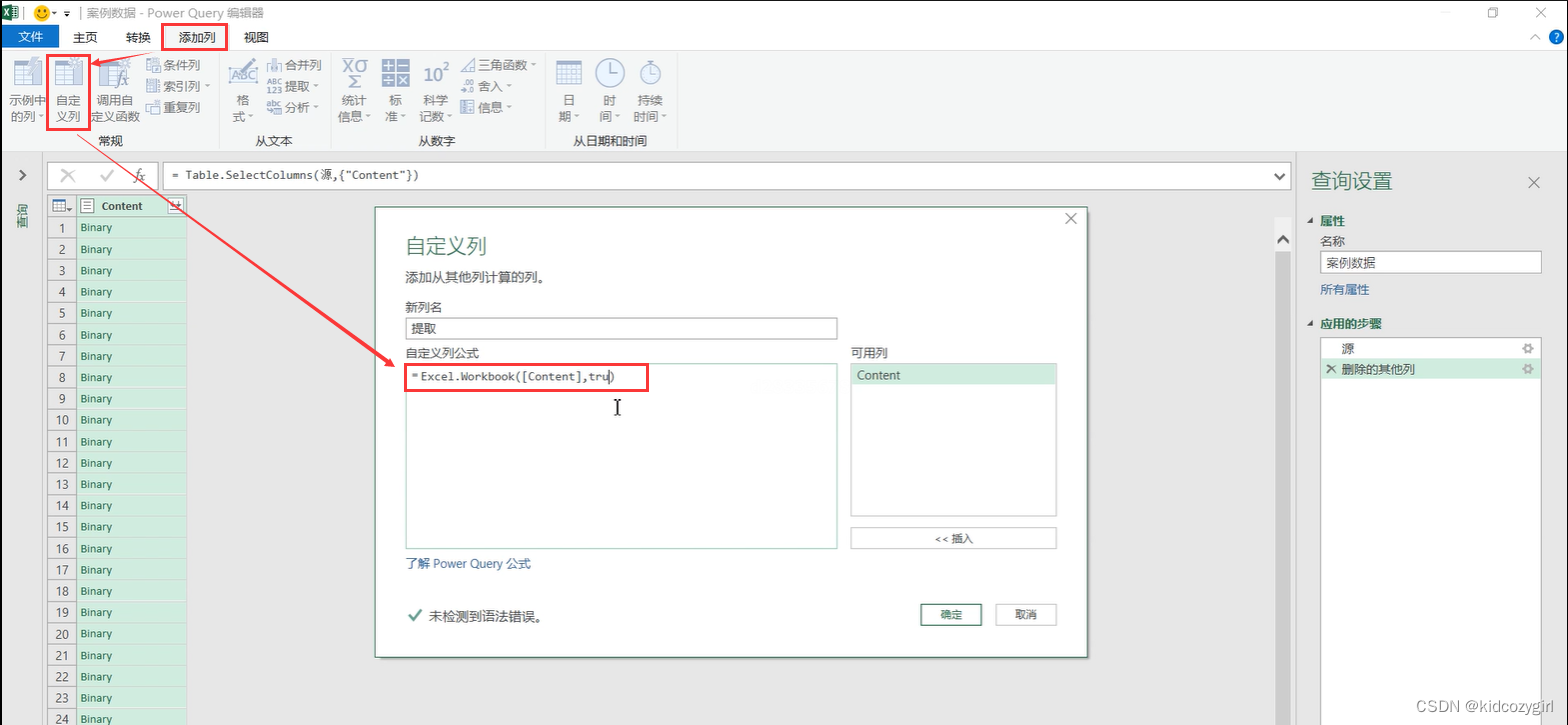
Task: Expand the queries navigation pane chevron
Action: click(x=22, y=176)
